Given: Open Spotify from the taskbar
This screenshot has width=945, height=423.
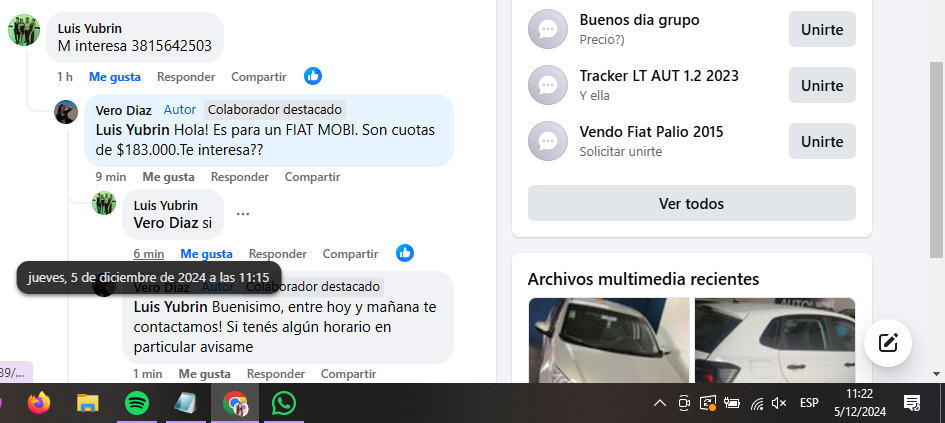Looking at the screenshot, I should [x=137, y=404].
